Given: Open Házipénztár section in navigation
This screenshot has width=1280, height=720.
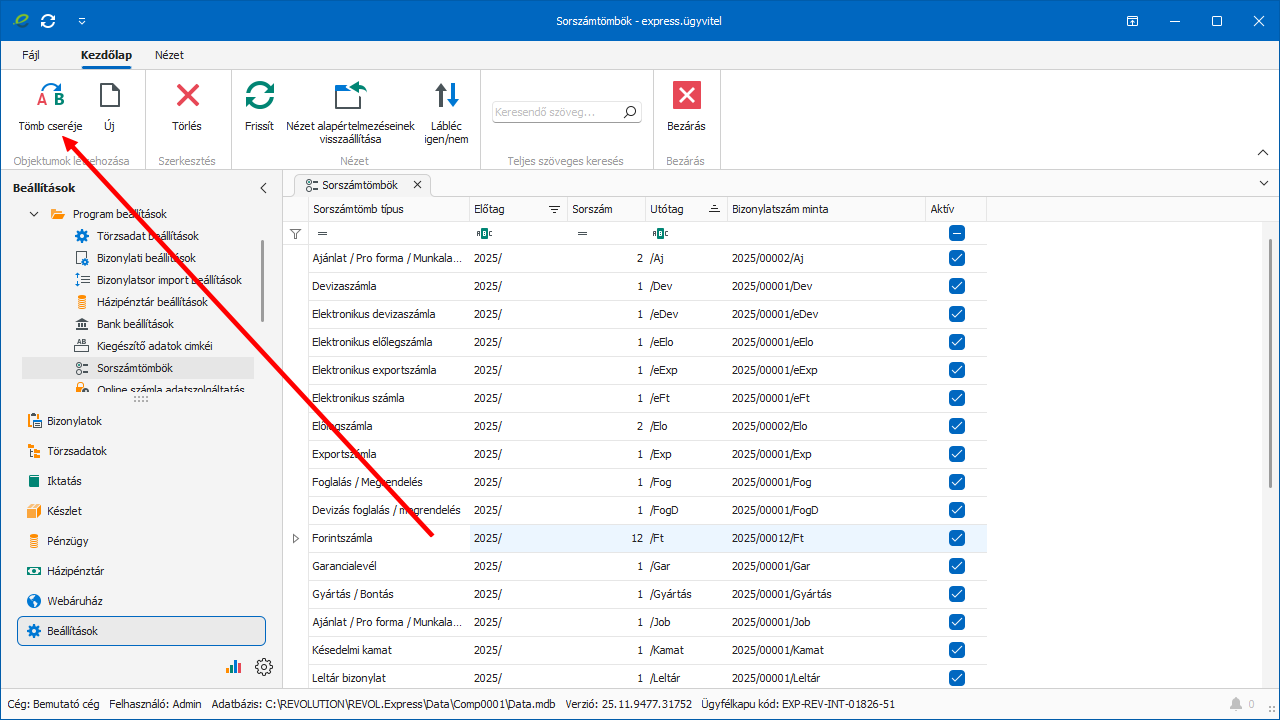Looking at the screenshot, I should [x=75, y=571].
